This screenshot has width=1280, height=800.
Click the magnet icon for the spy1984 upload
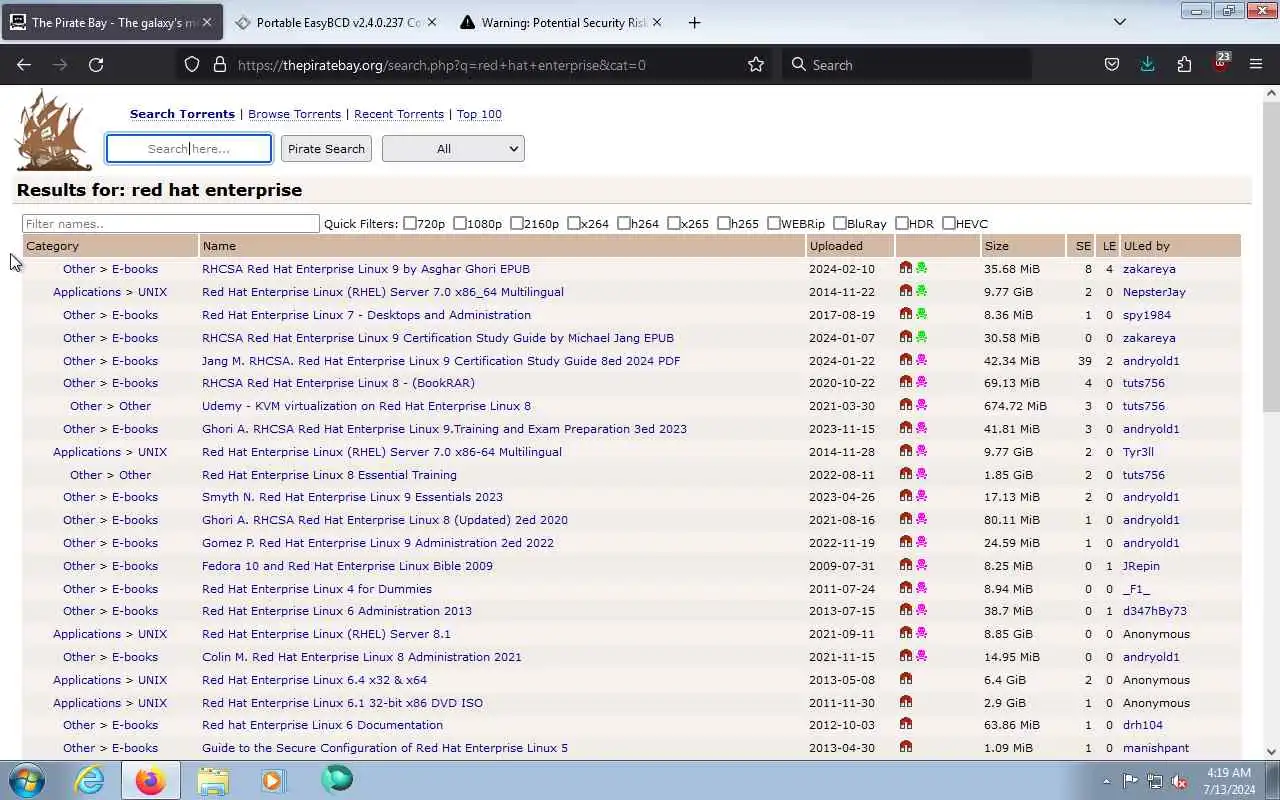pyautogui.click(x=906, y=314)
